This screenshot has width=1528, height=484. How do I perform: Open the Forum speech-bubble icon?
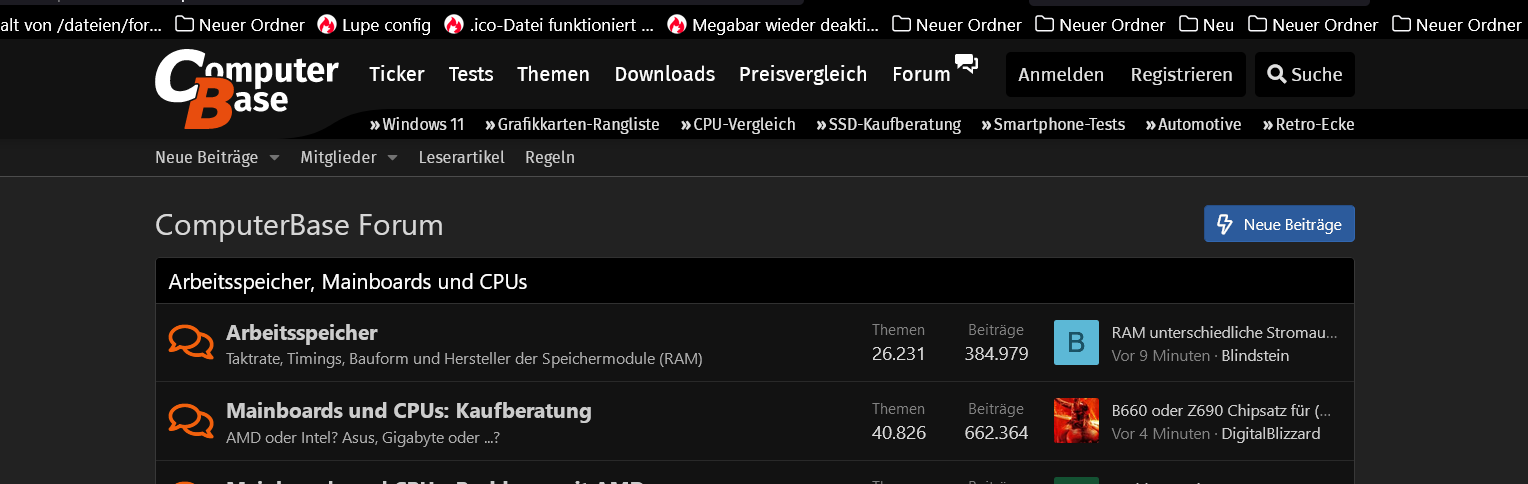coord(966,65)
